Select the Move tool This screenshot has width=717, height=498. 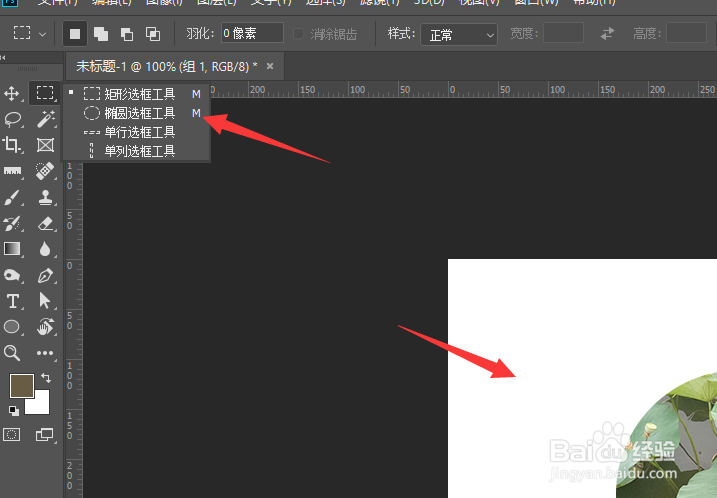[12, 93]
